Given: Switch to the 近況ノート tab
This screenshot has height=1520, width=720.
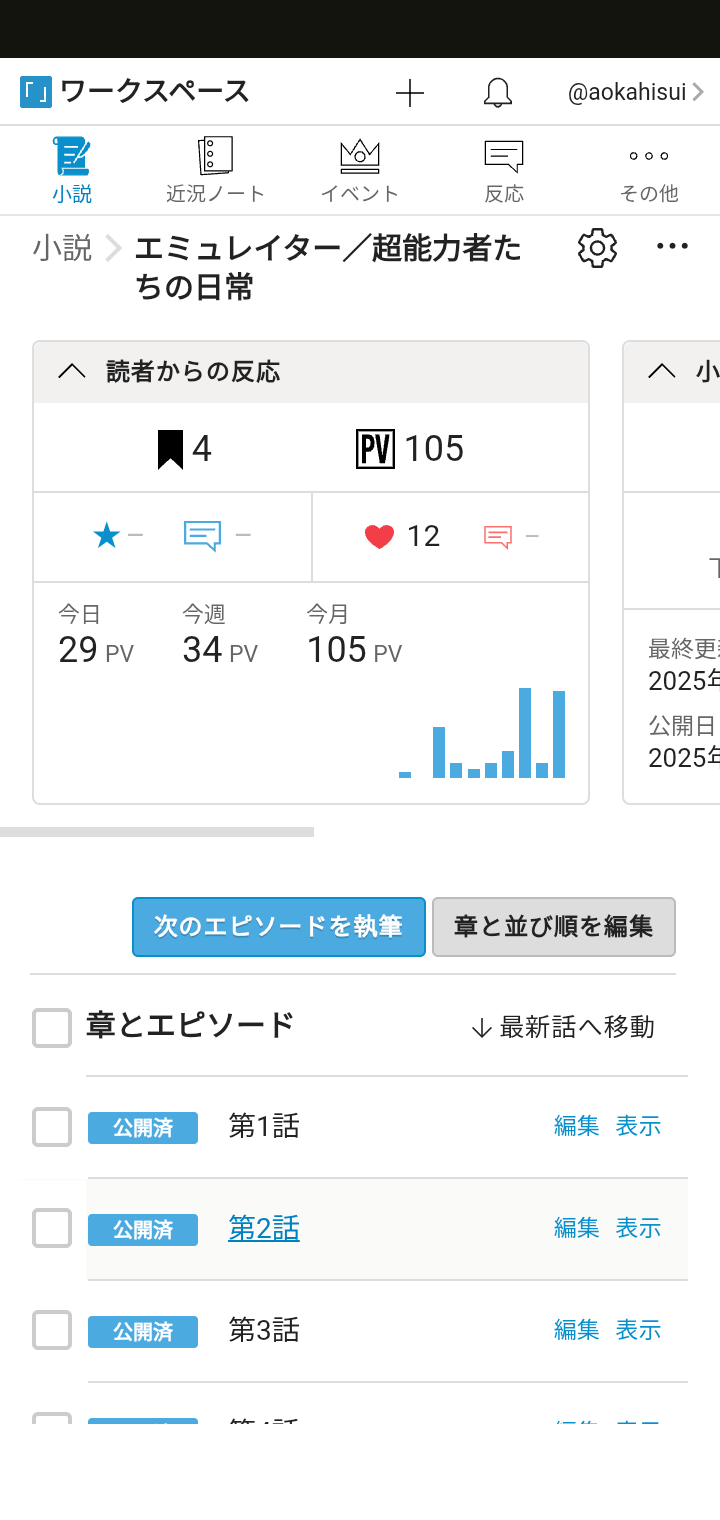Looking at the screenshot, I should click(215, 170).
